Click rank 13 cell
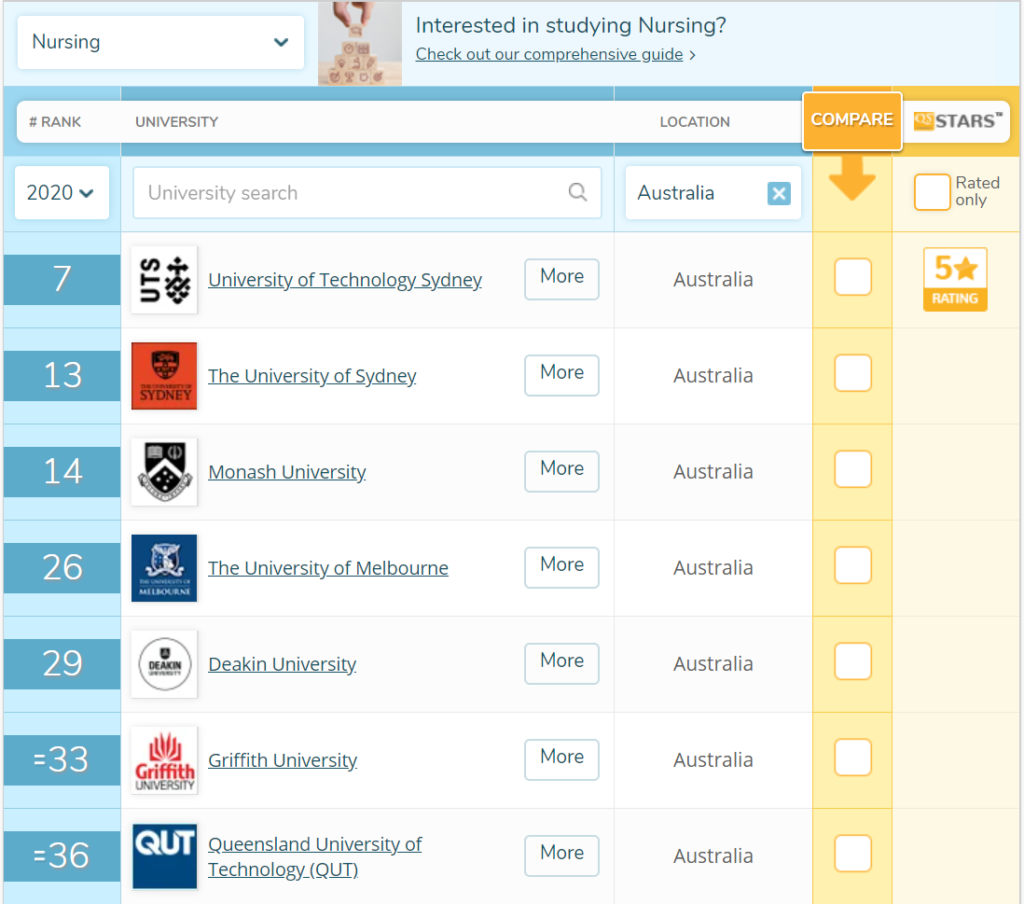 pos(62,376)
